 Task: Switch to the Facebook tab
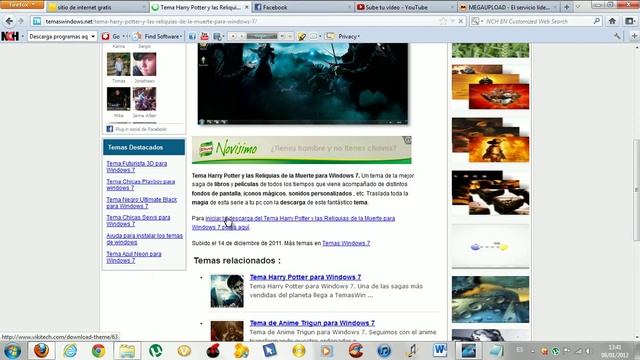coord(302,7)
